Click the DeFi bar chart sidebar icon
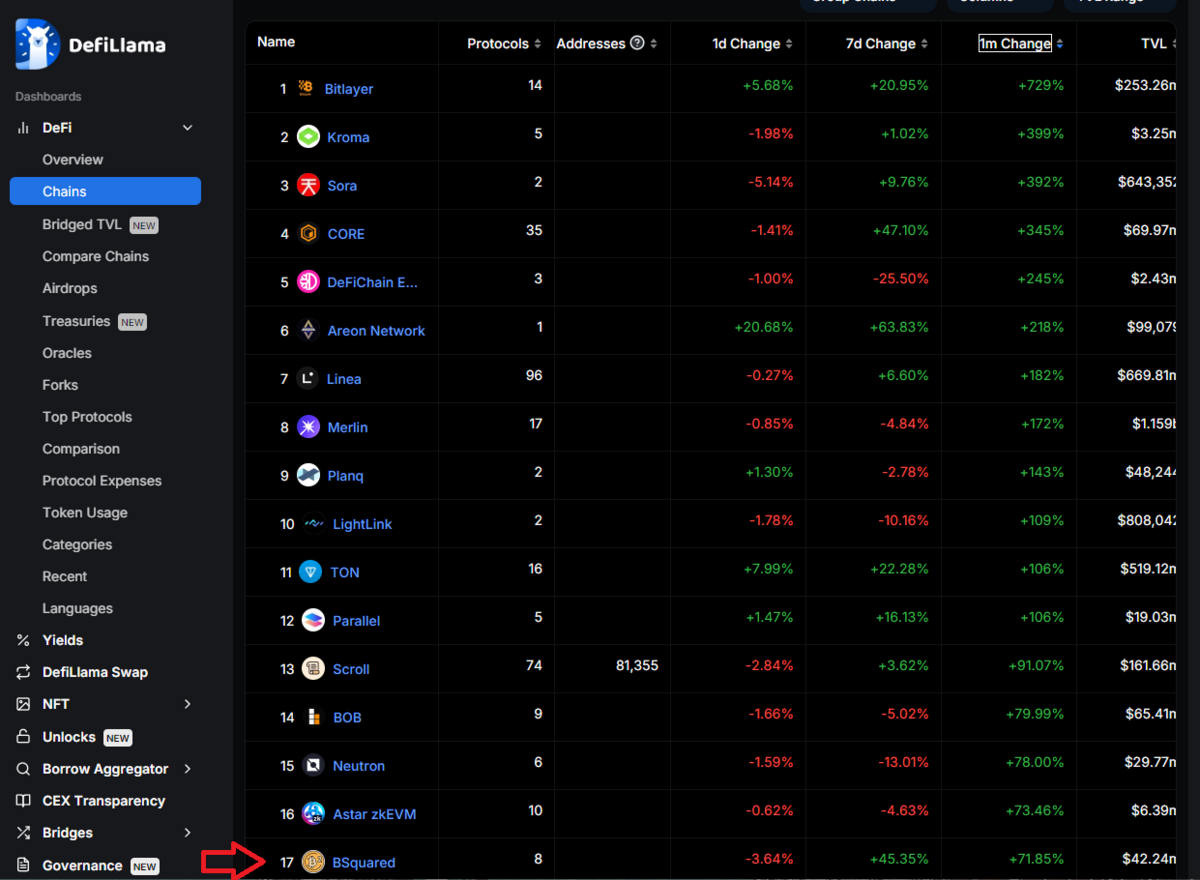 (x=23, y=128)
